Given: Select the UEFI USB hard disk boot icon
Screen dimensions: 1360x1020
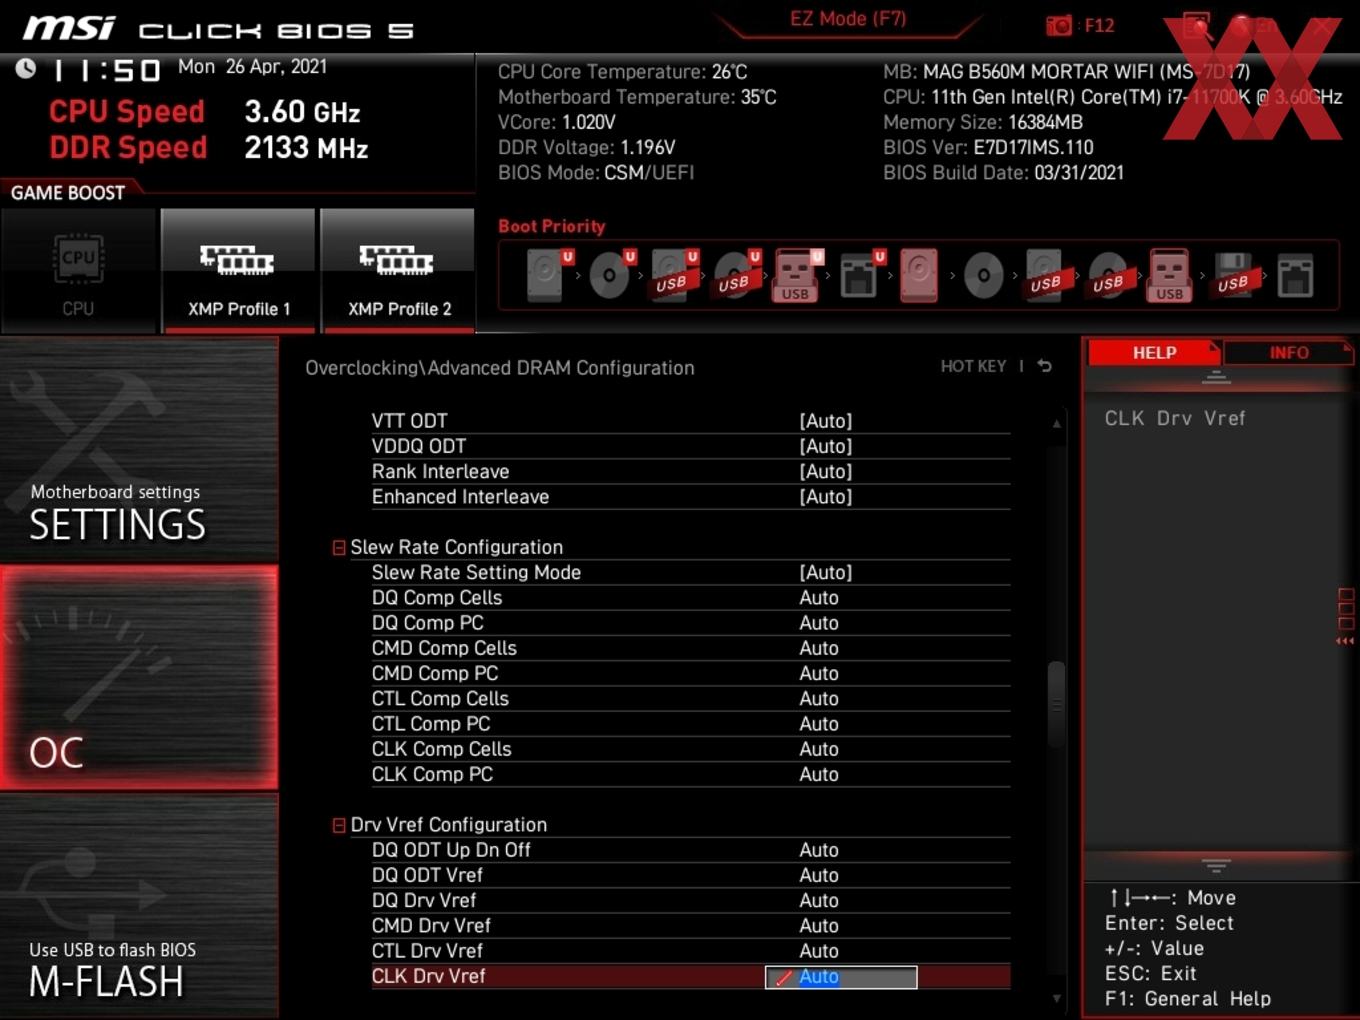Looking at the screenshot, I should coord(673,274).
